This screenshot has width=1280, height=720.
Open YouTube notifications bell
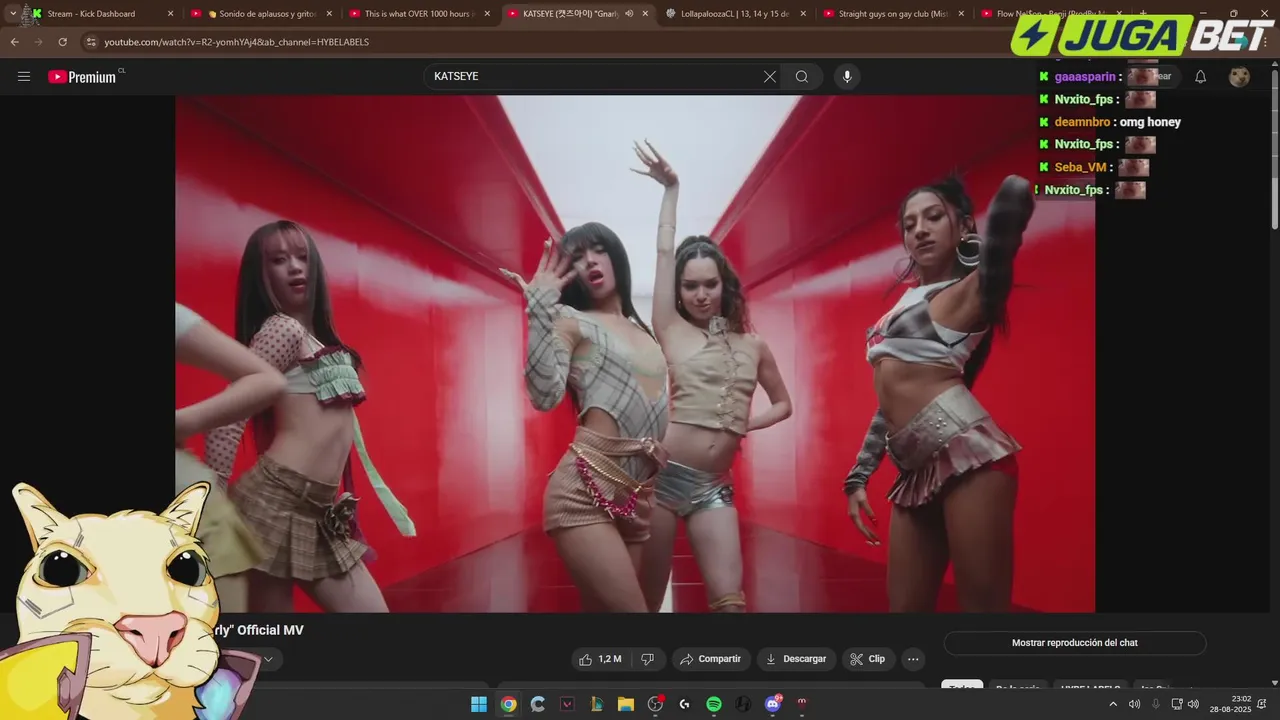point(1201,77)
